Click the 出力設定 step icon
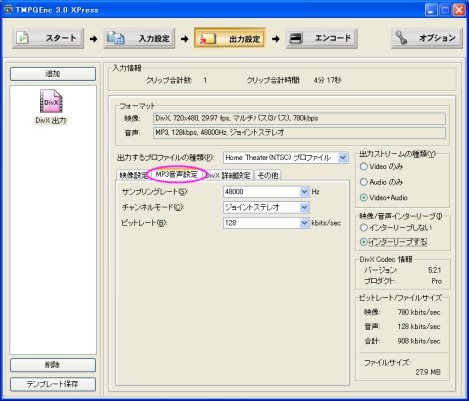 [x=207, y=39]
